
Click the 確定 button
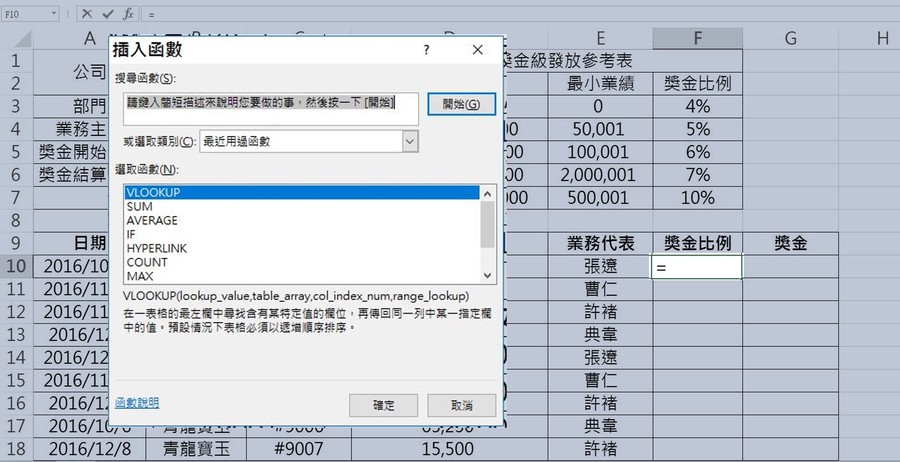(x=383, y=405)
